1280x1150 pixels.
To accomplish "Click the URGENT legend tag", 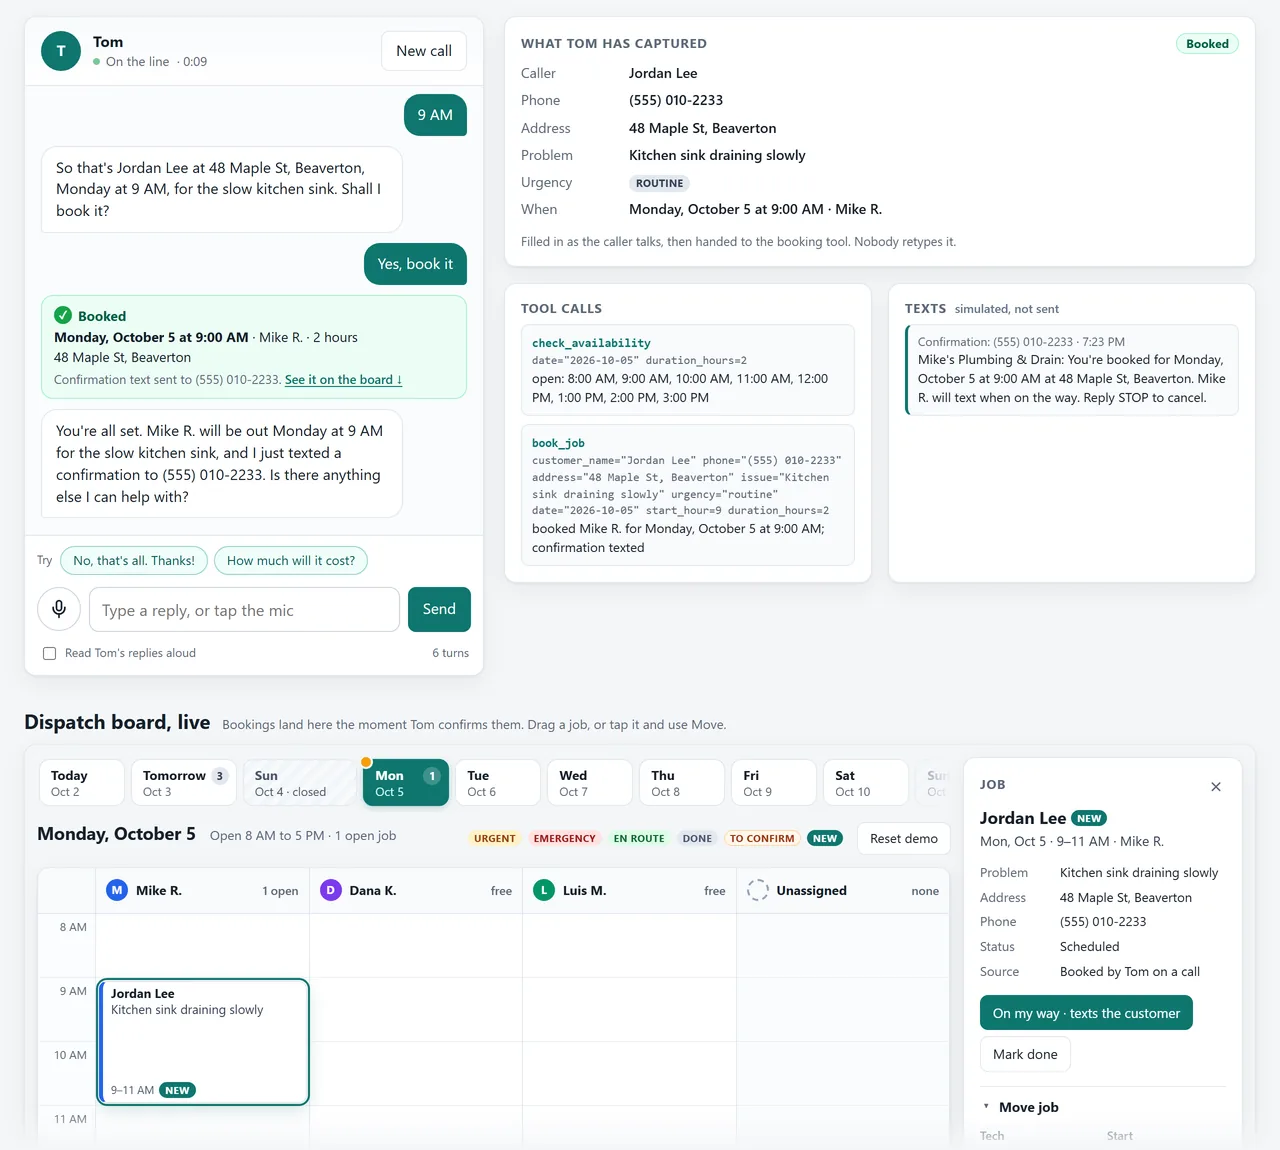I will tap(495, 839).
